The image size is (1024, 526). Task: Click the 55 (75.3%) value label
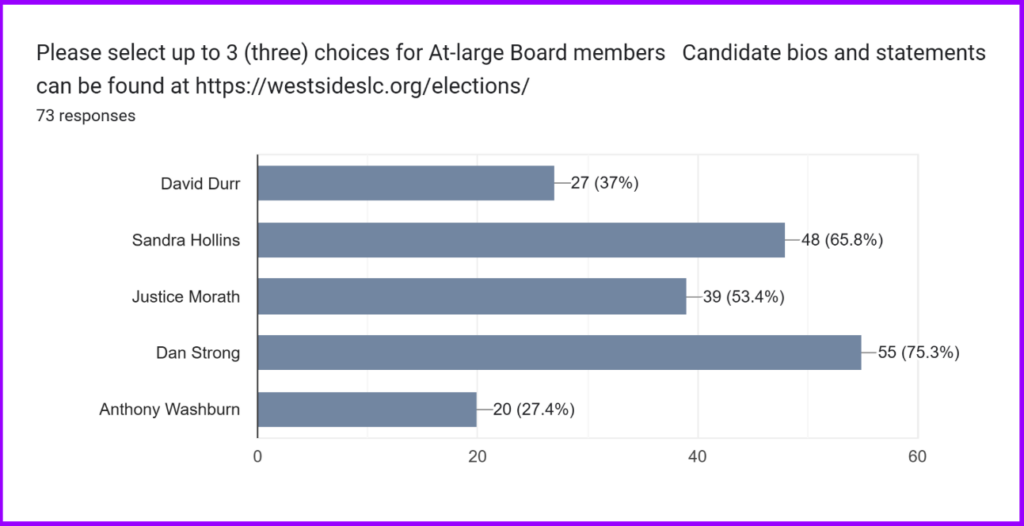tap(918, 353)
